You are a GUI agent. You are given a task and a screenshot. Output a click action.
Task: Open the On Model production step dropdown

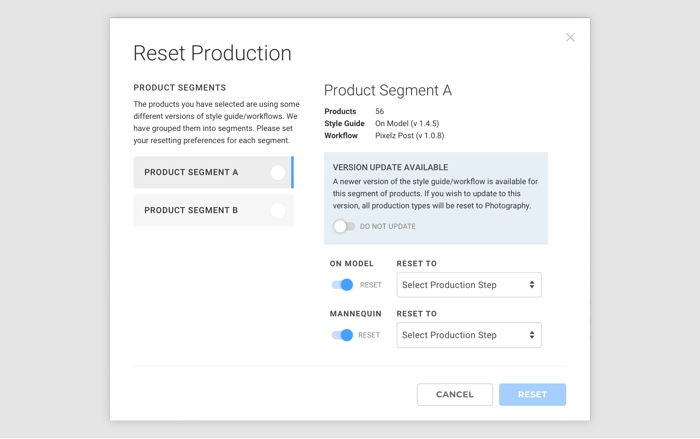tap(468, 285)
